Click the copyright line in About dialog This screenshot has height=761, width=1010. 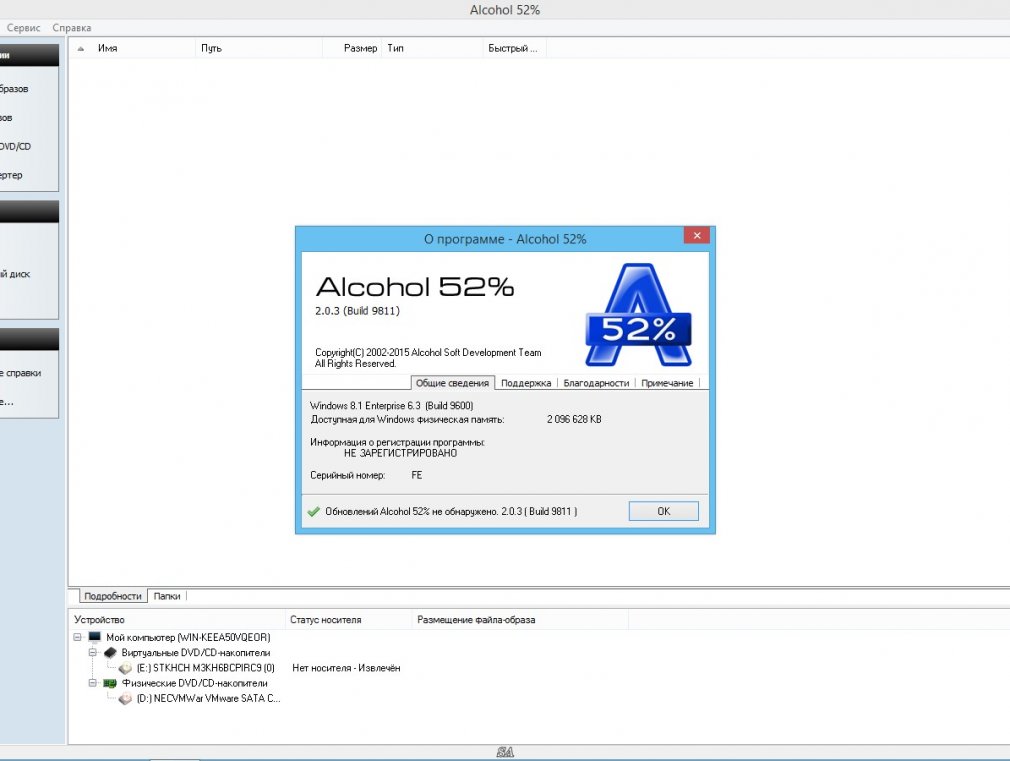click(x=428, y=352)
